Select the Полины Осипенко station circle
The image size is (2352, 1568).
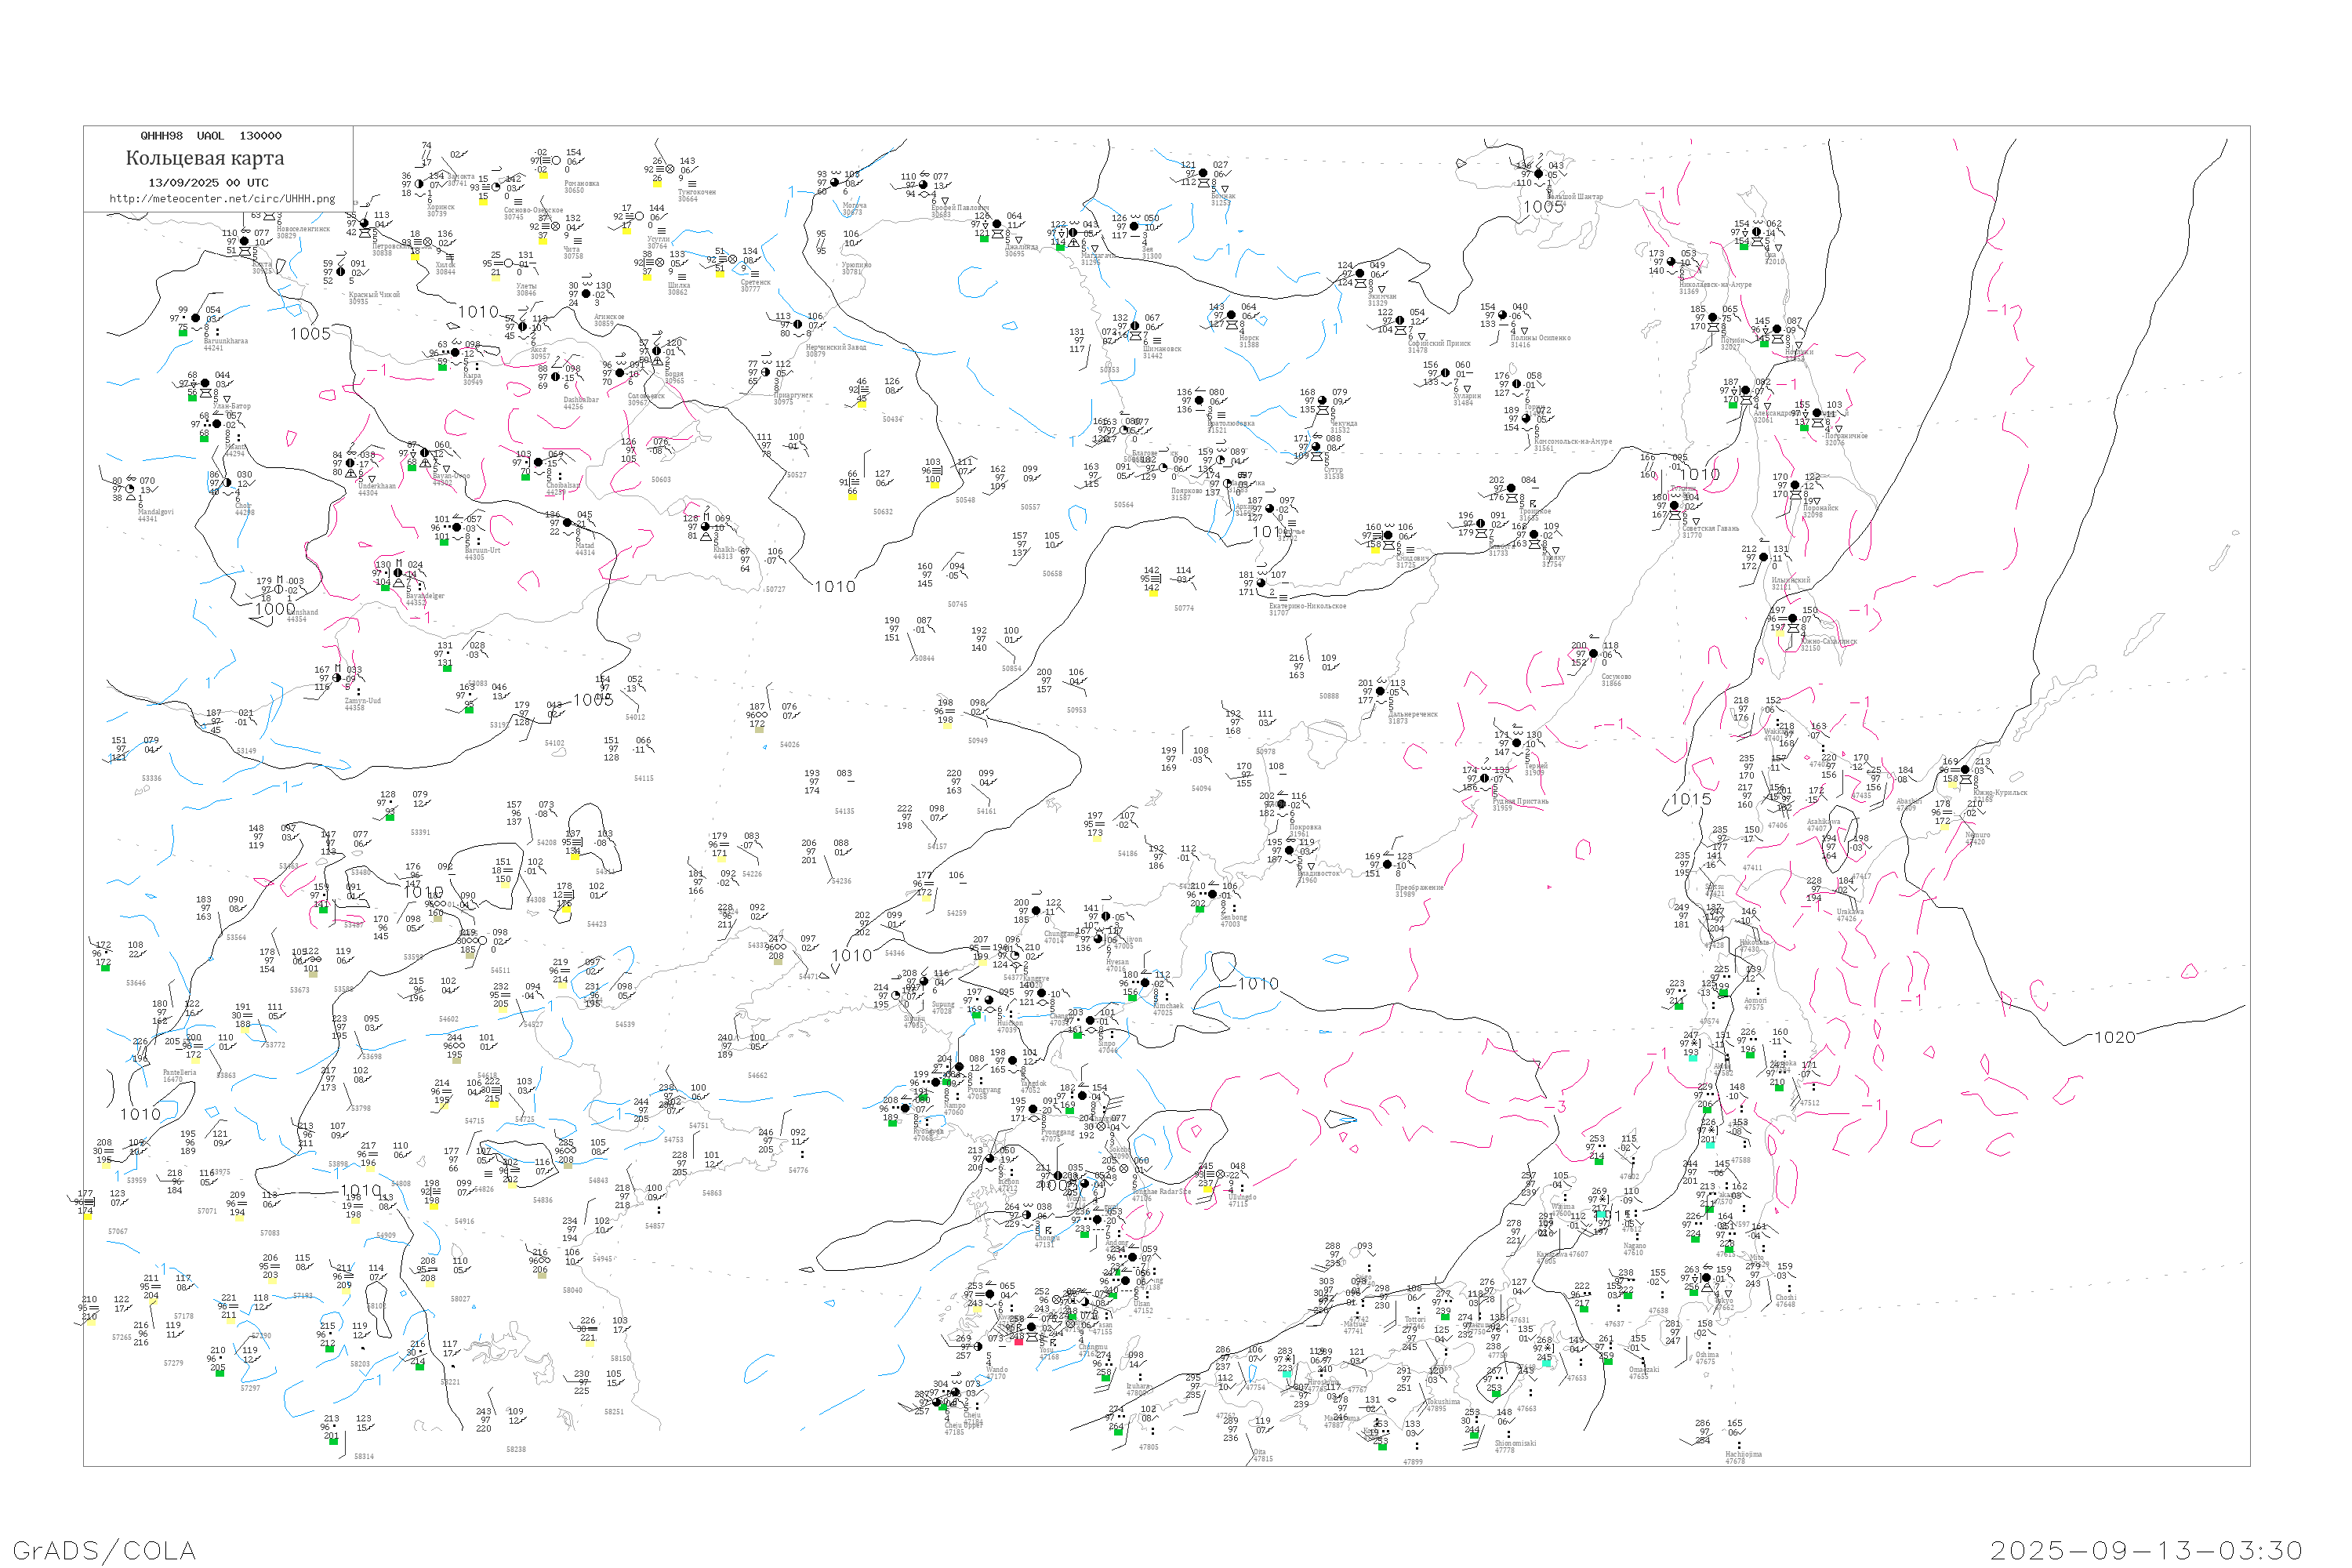pos(1503,316)
